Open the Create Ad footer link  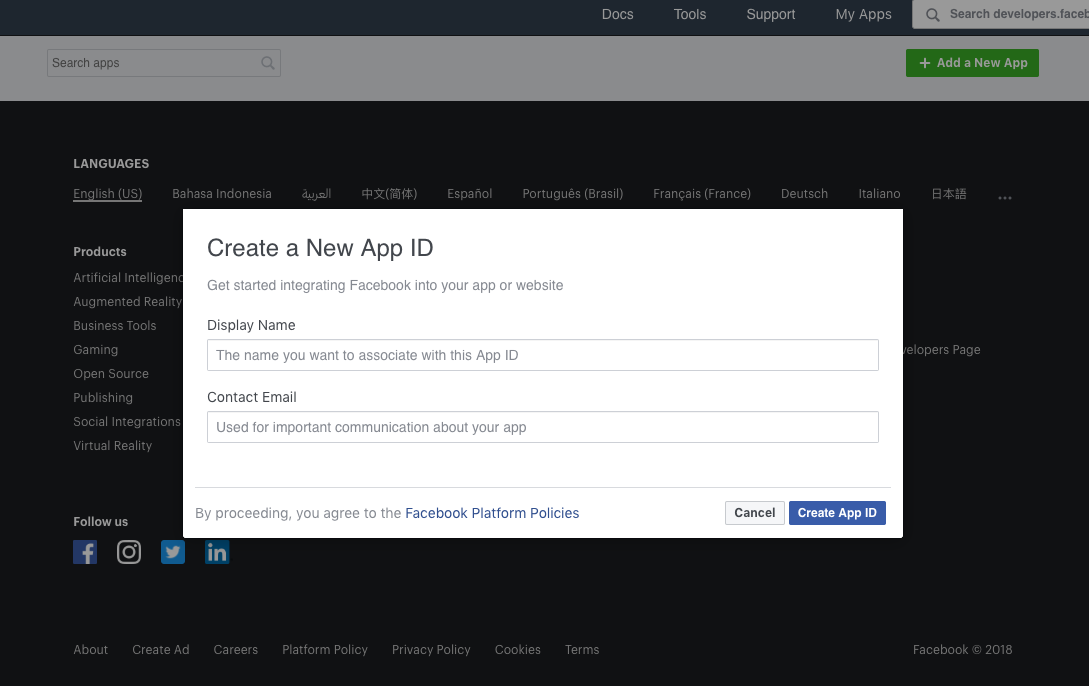(x=160, y=650)
